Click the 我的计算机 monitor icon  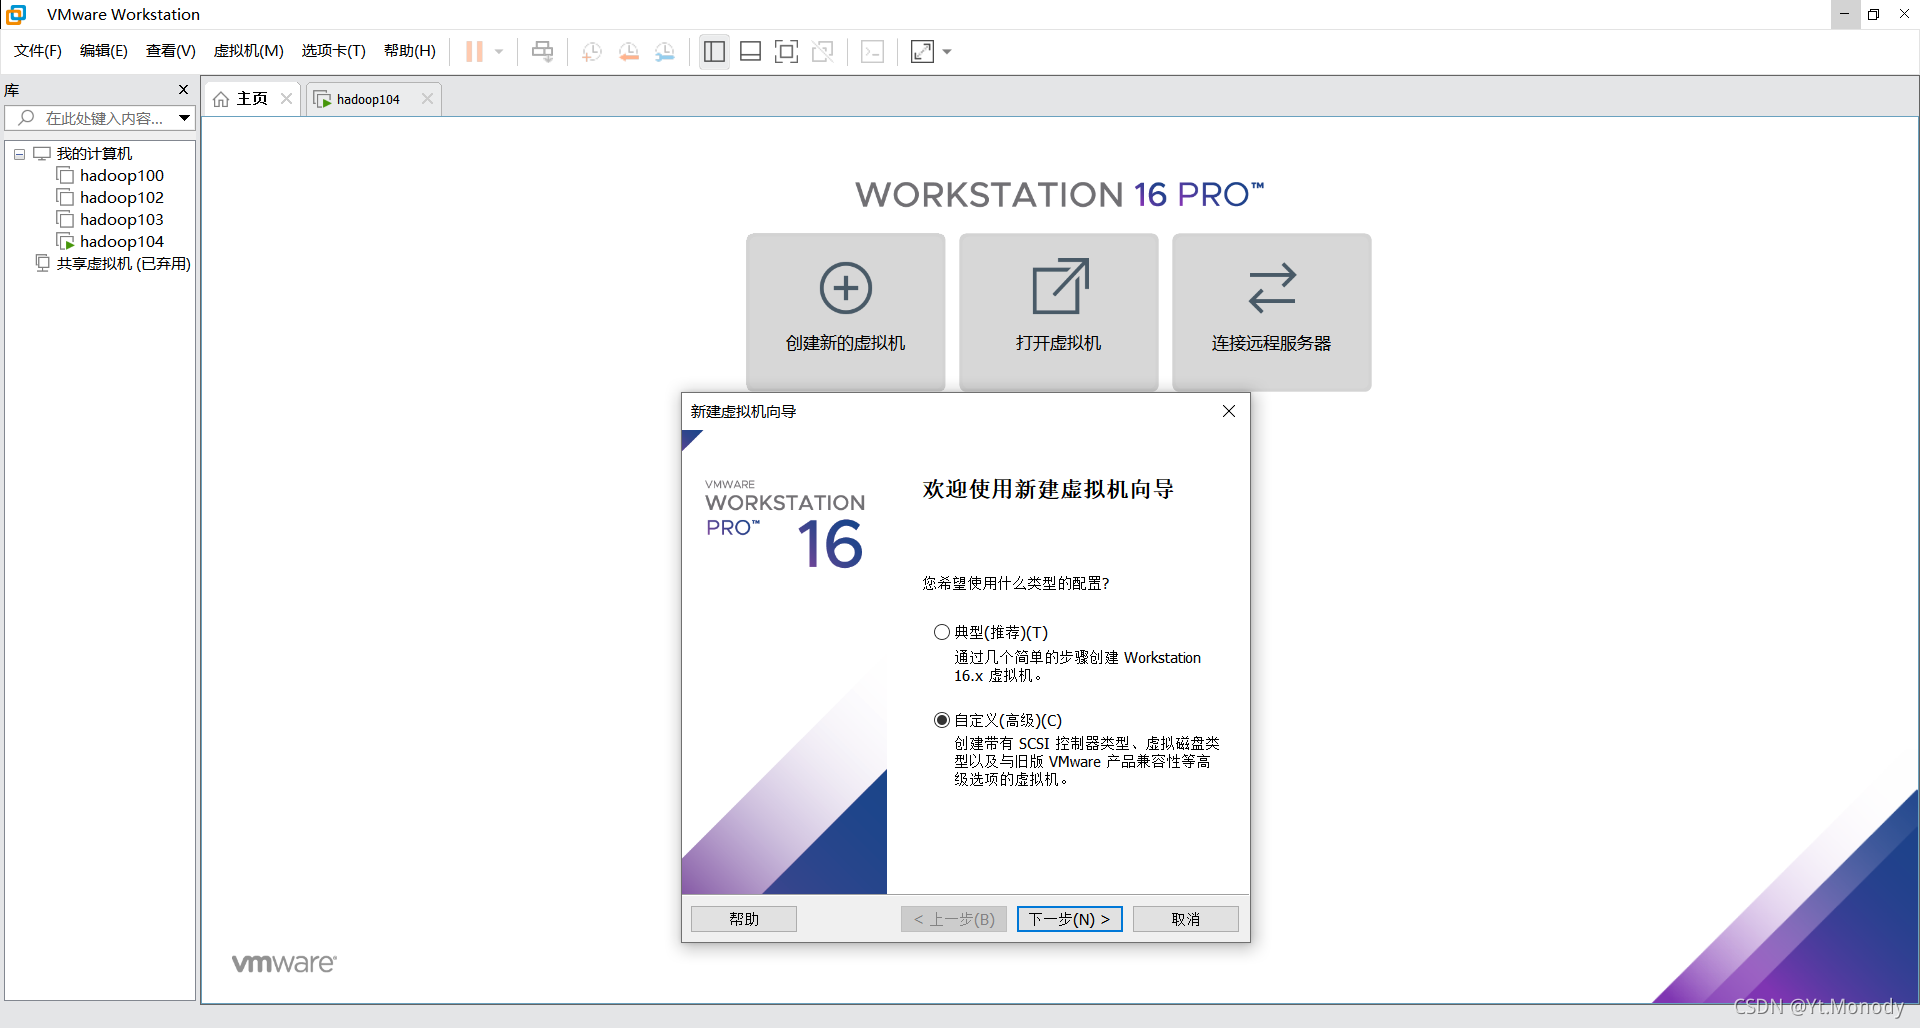42,154
